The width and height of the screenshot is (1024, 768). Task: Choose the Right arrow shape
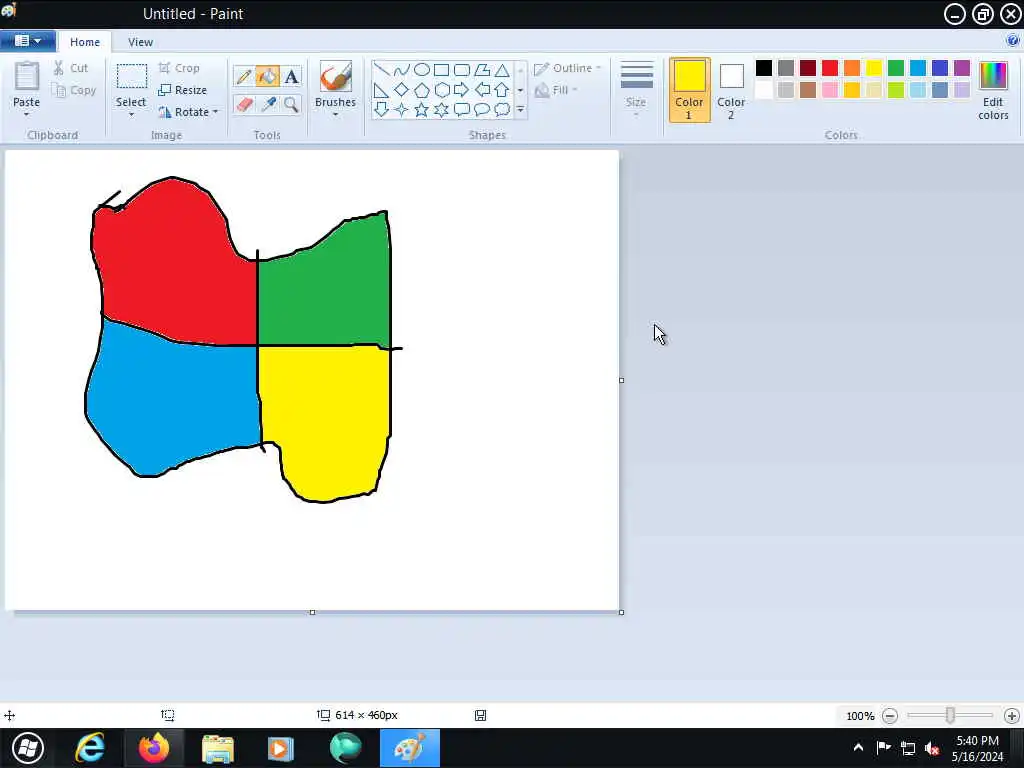462,90
